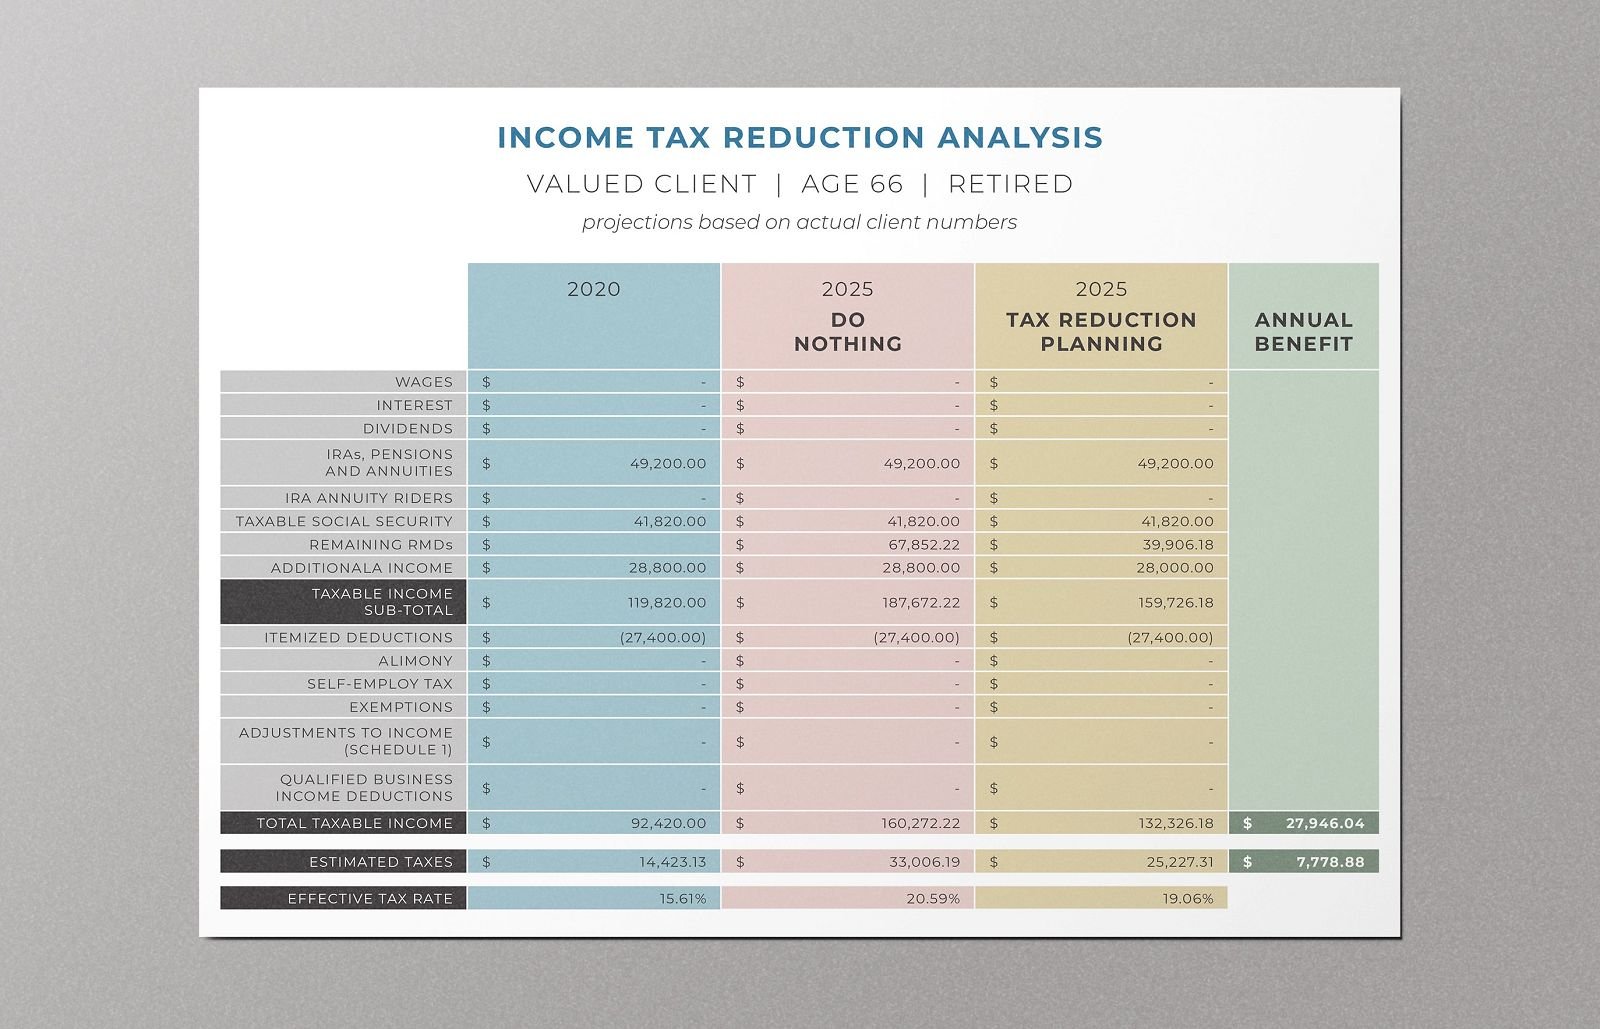
Task: Click the 159,726.18 sub-total value
Action: pyautogui.click(x=1175, y=603)
